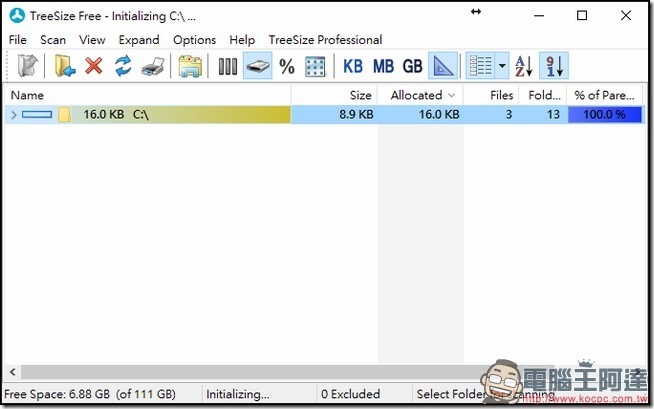
Task: Switch size units to GB
Action: [x=413, y=66]
